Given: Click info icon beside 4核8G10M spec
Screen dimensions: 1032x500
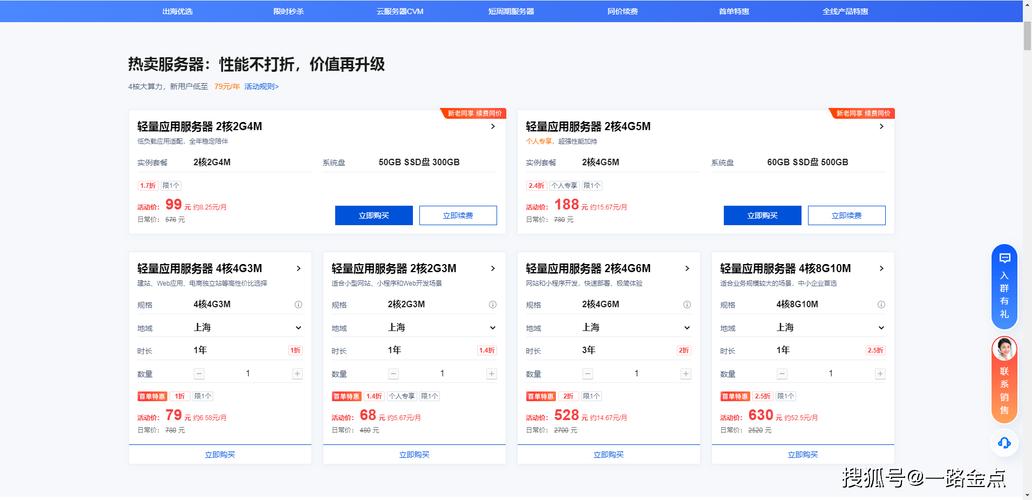Looking at the screenshot, I should click(880, 304).
